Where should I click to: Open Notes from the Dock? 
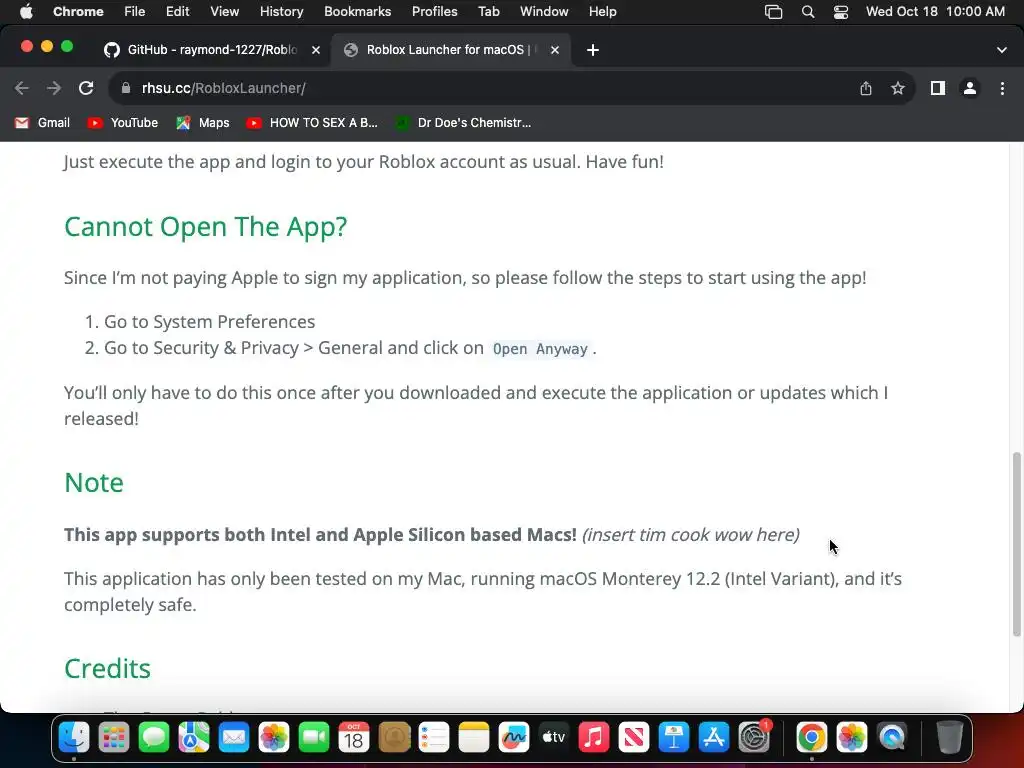pos(474,738)
